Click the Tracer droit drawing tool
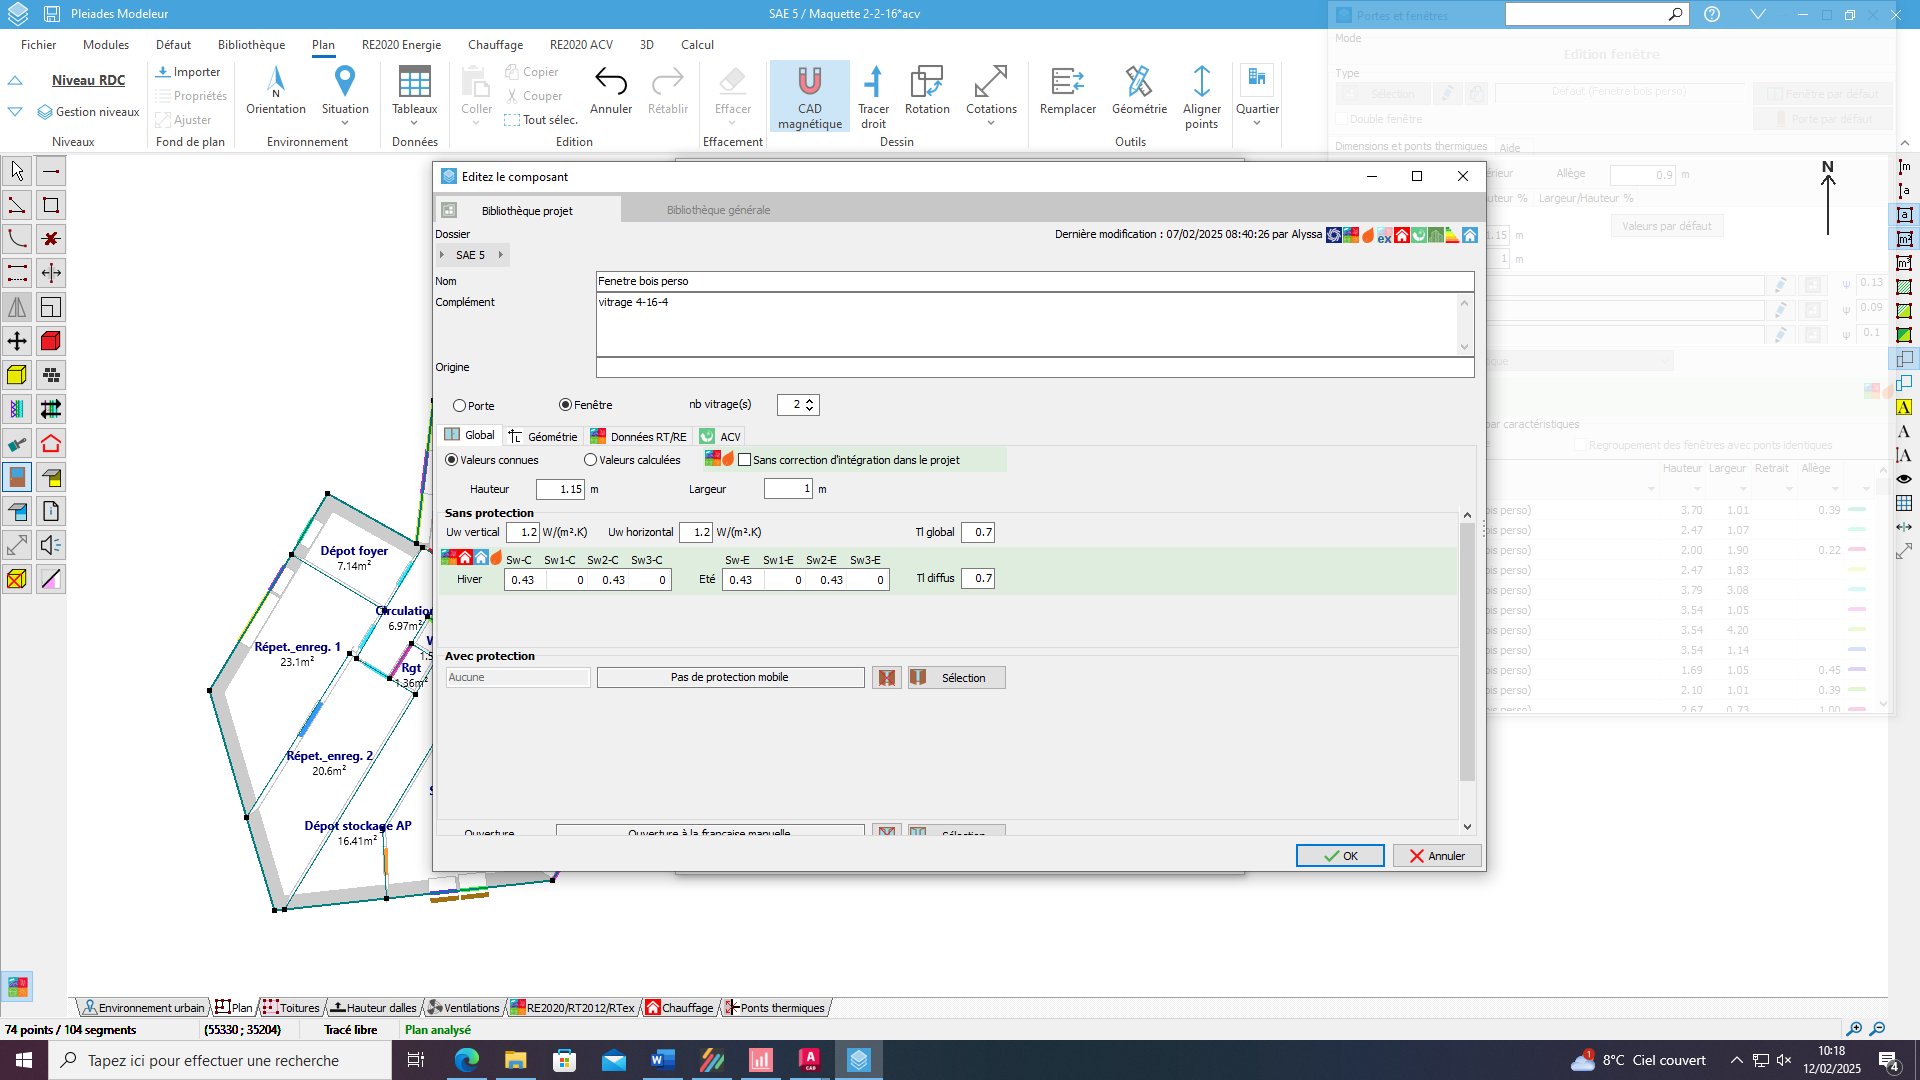This screenshot has height=1080, width=1920. [873, 96]
